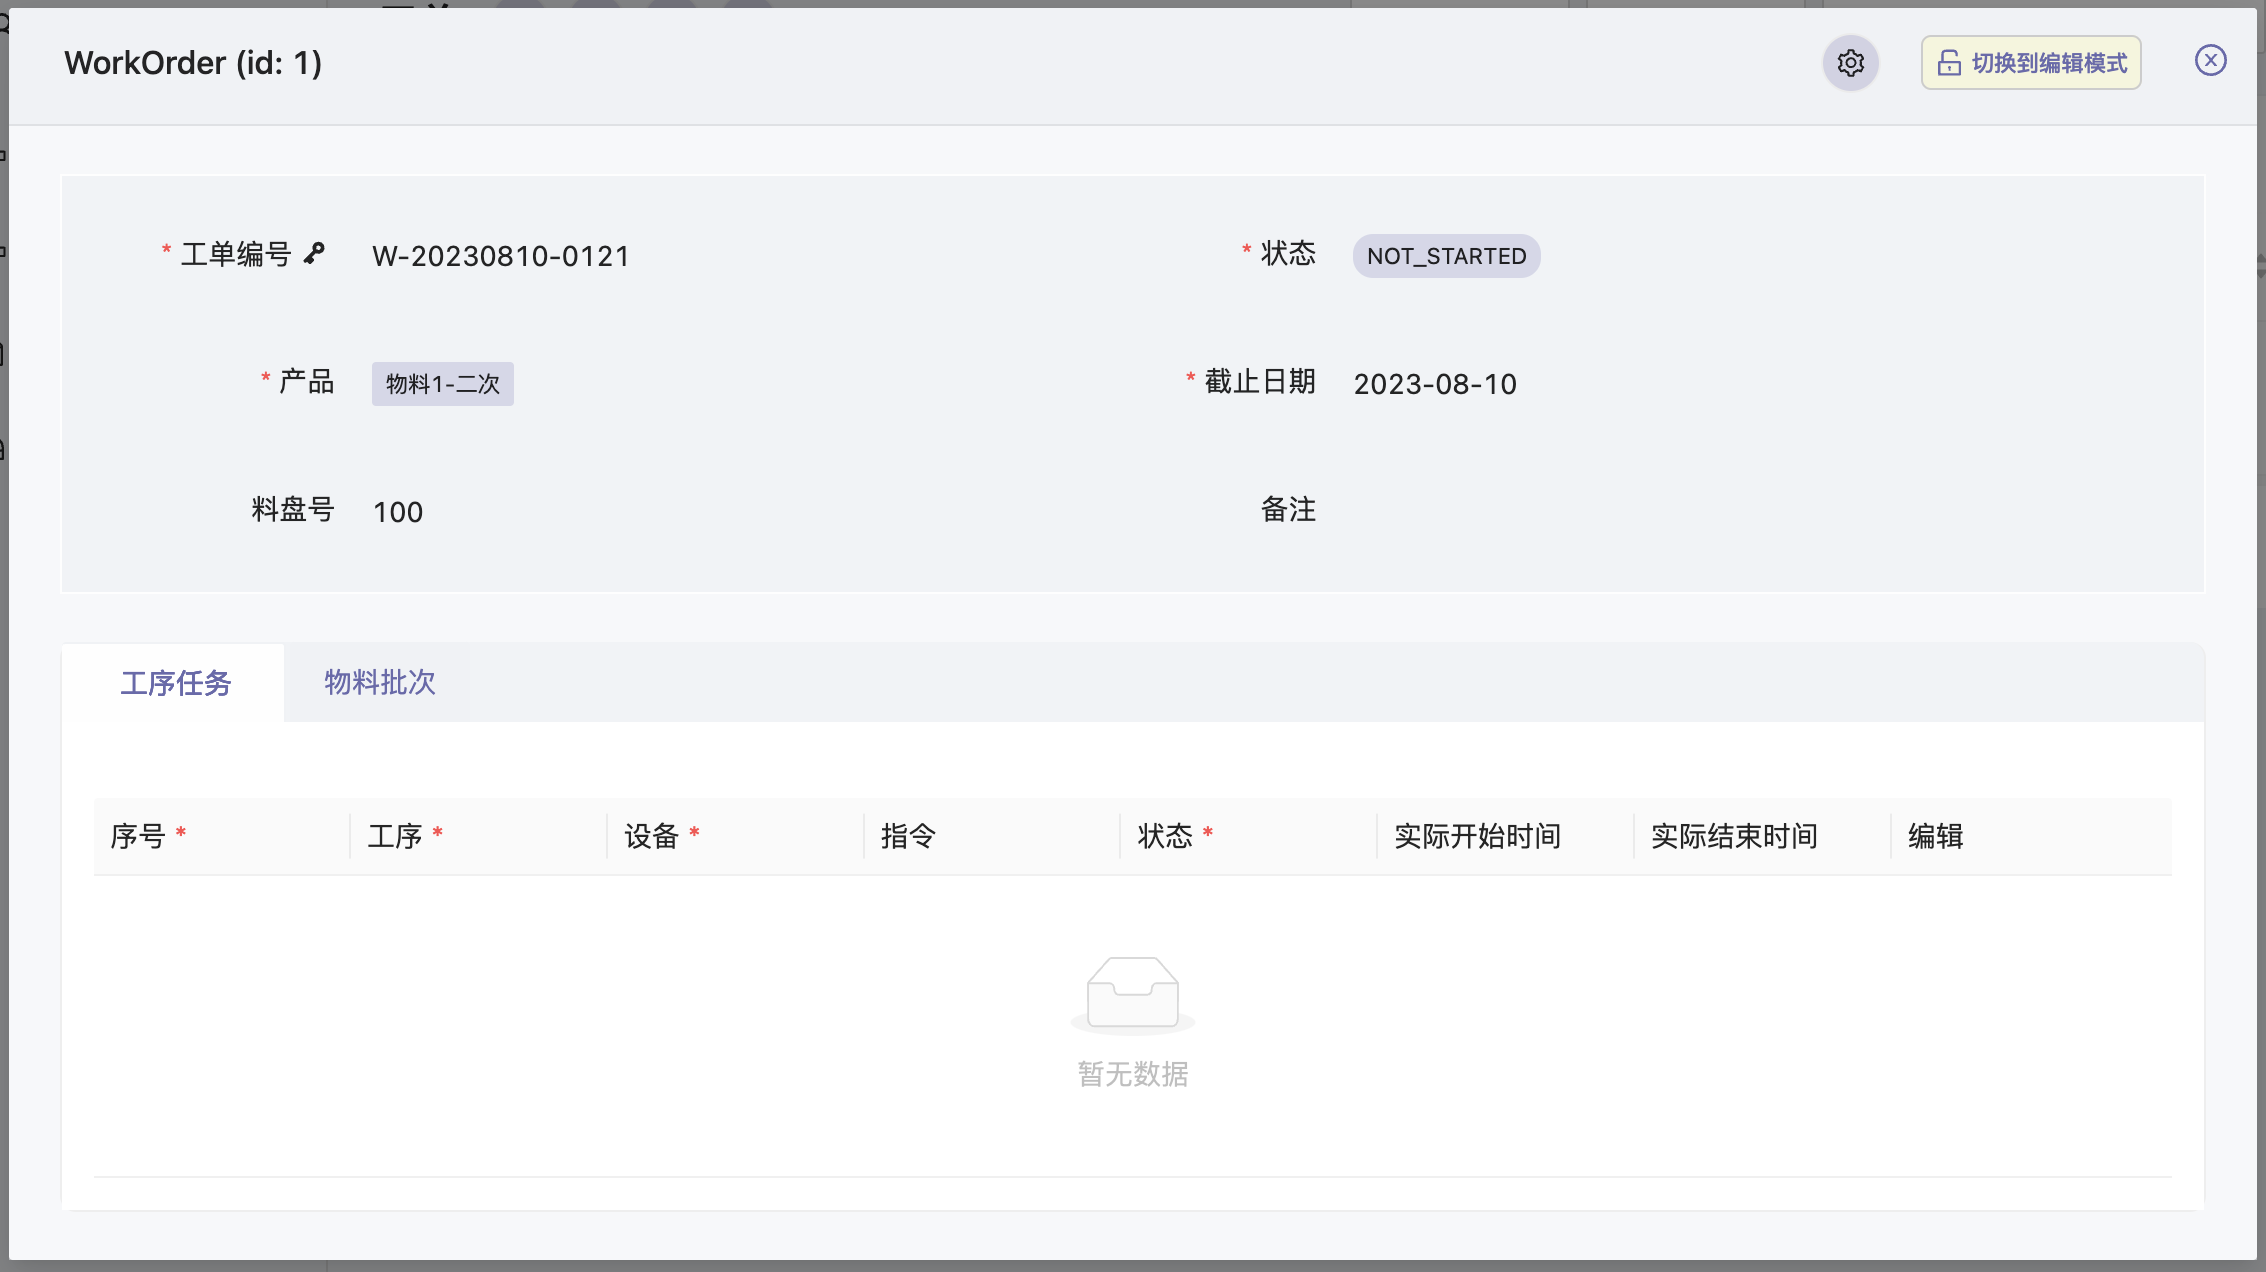The height and width of the screenshot is (1272, 2266).
Task: Select the 工序任务 tab
Action: point(175,683)
